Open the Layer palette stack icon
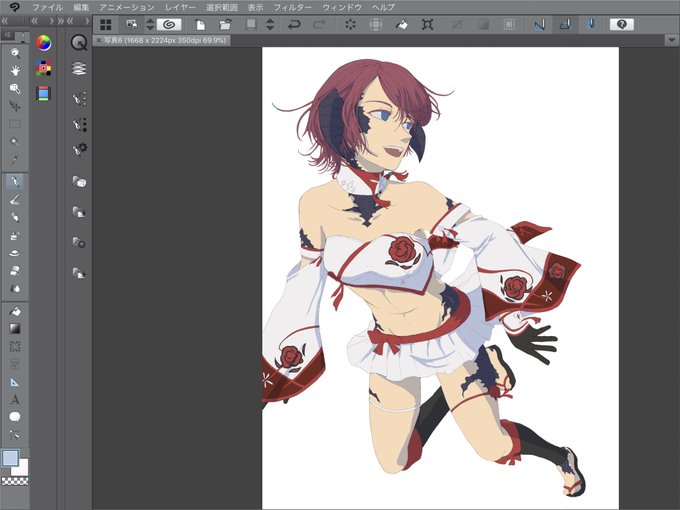 79,69
